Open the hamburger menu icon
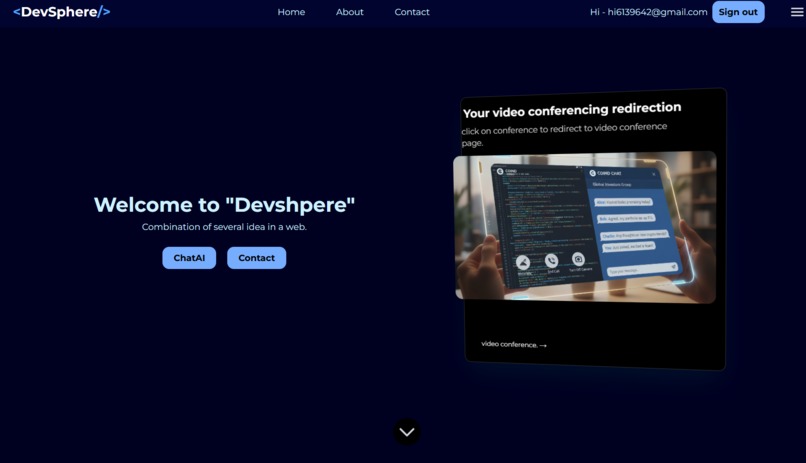 click(x=797, y=12)
